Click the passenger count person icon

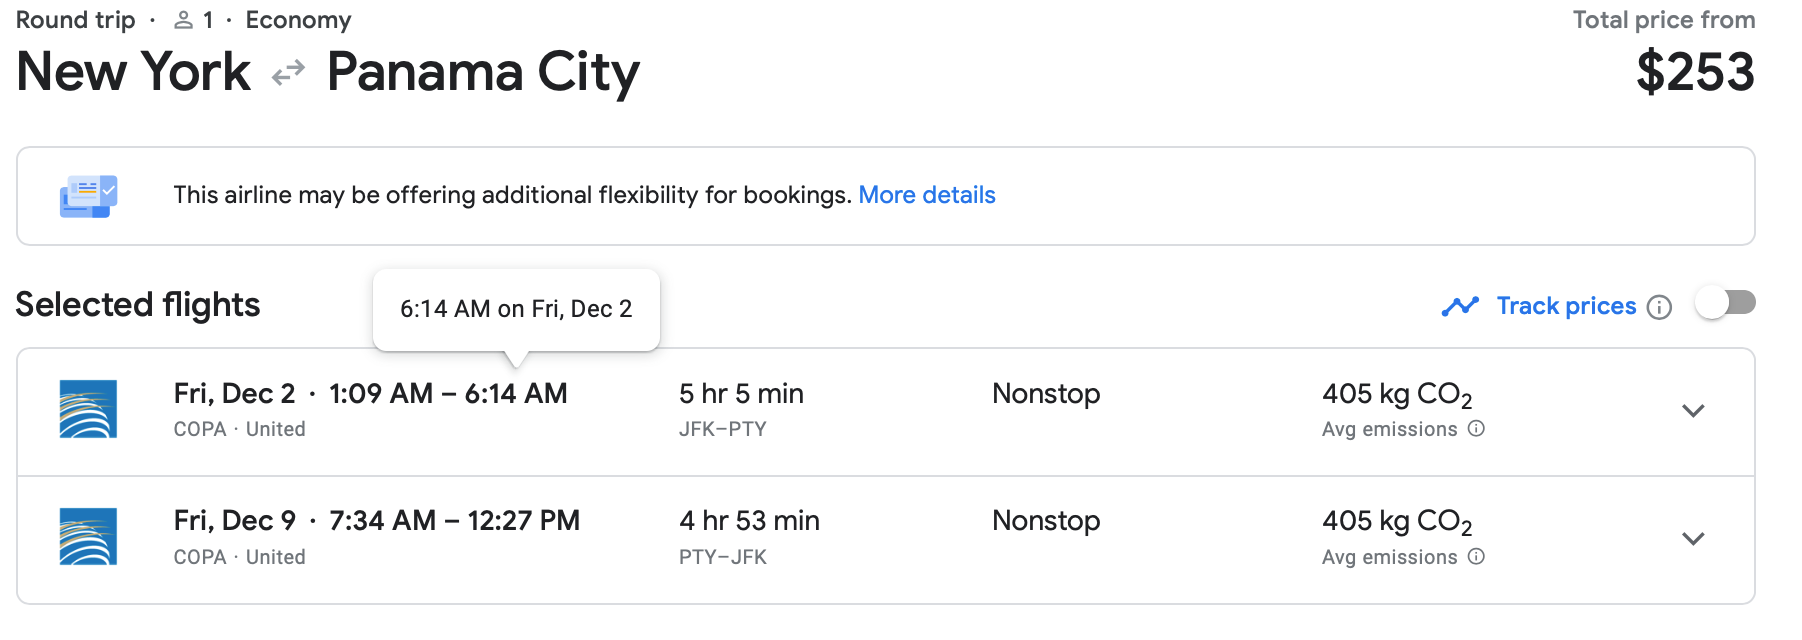(x=183, y=20)
